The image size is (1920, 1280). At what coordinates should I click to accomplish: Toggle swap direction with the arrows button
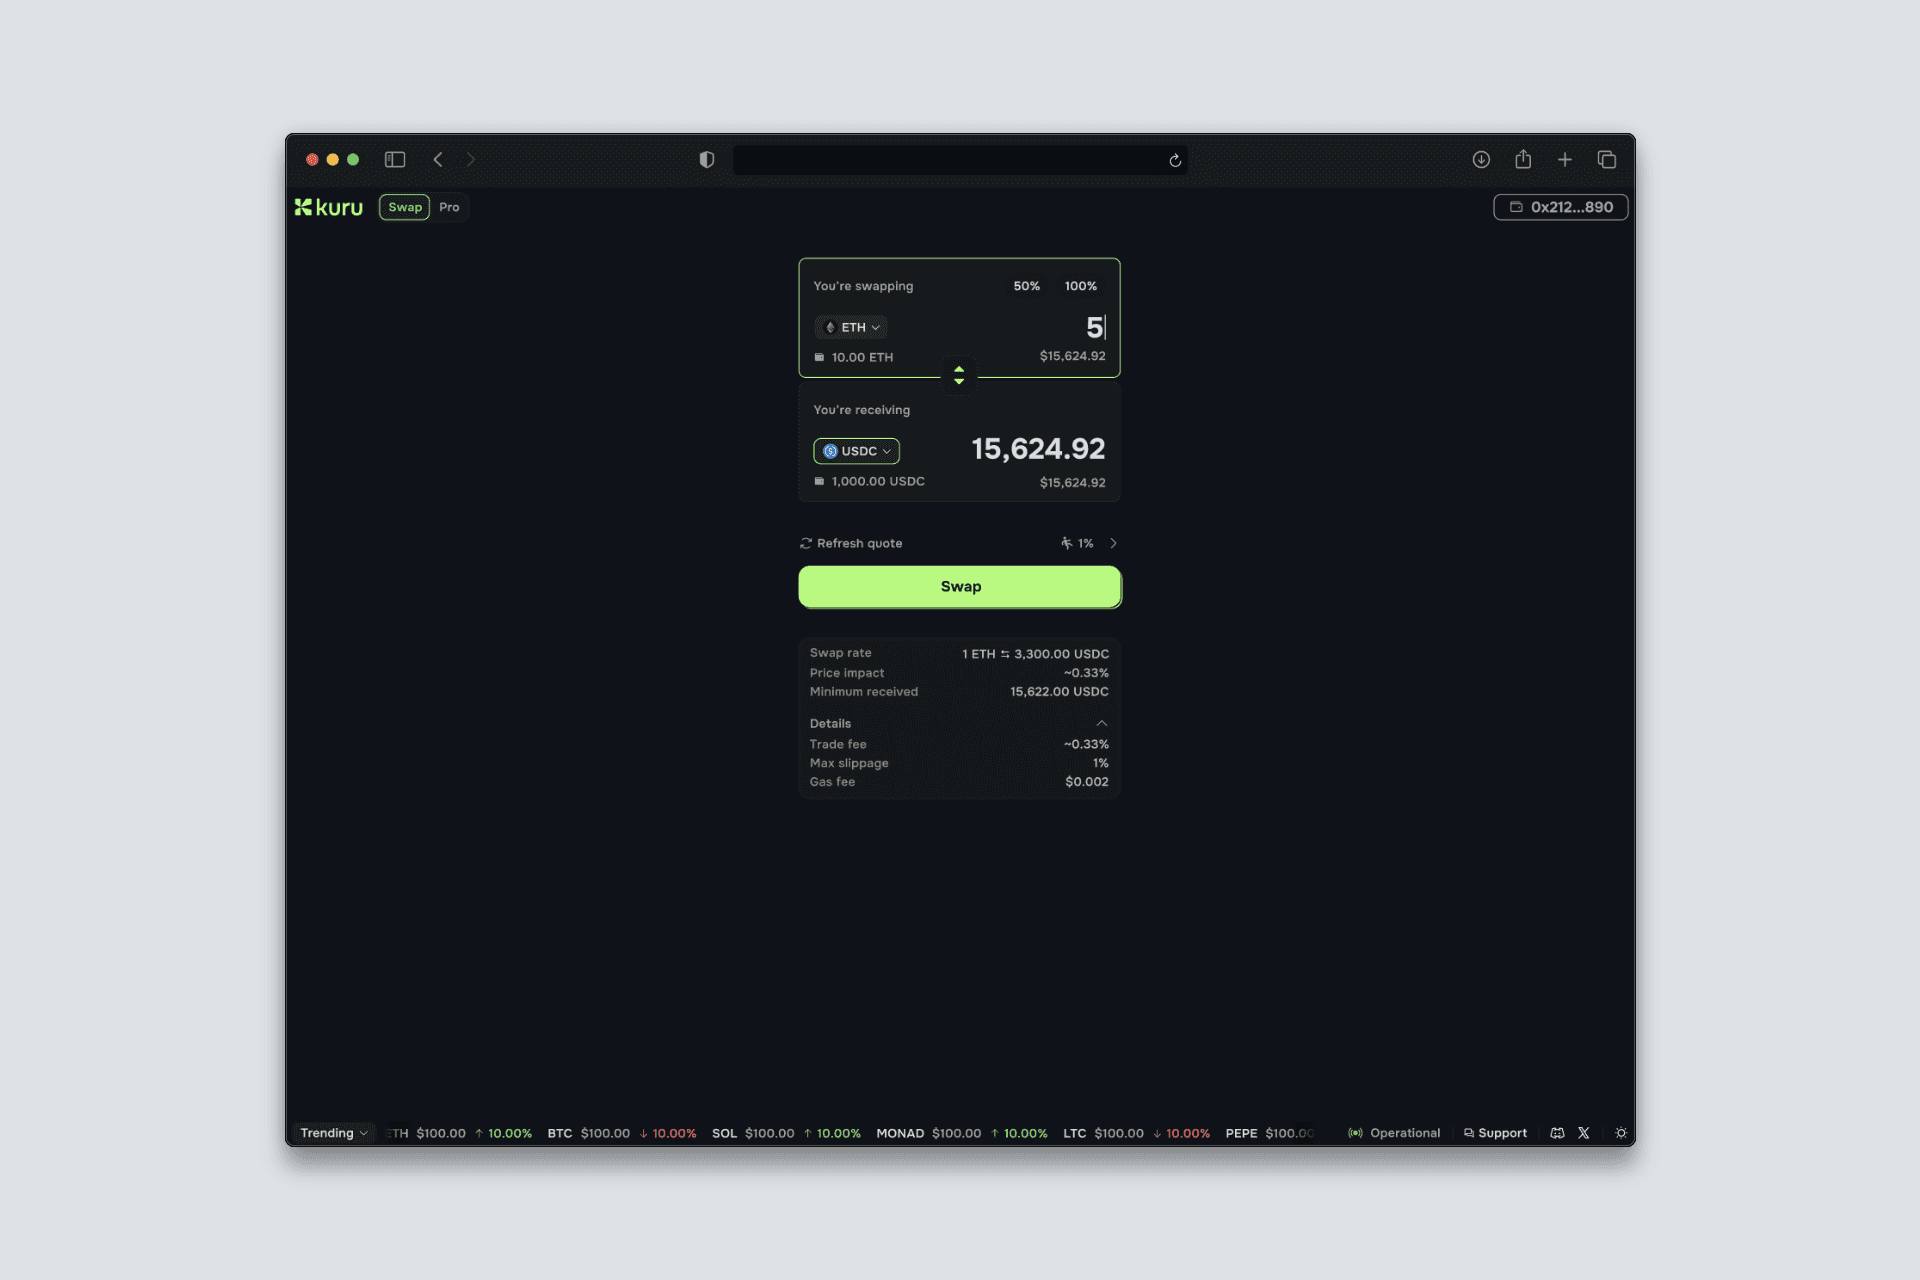tap(959, 376)
